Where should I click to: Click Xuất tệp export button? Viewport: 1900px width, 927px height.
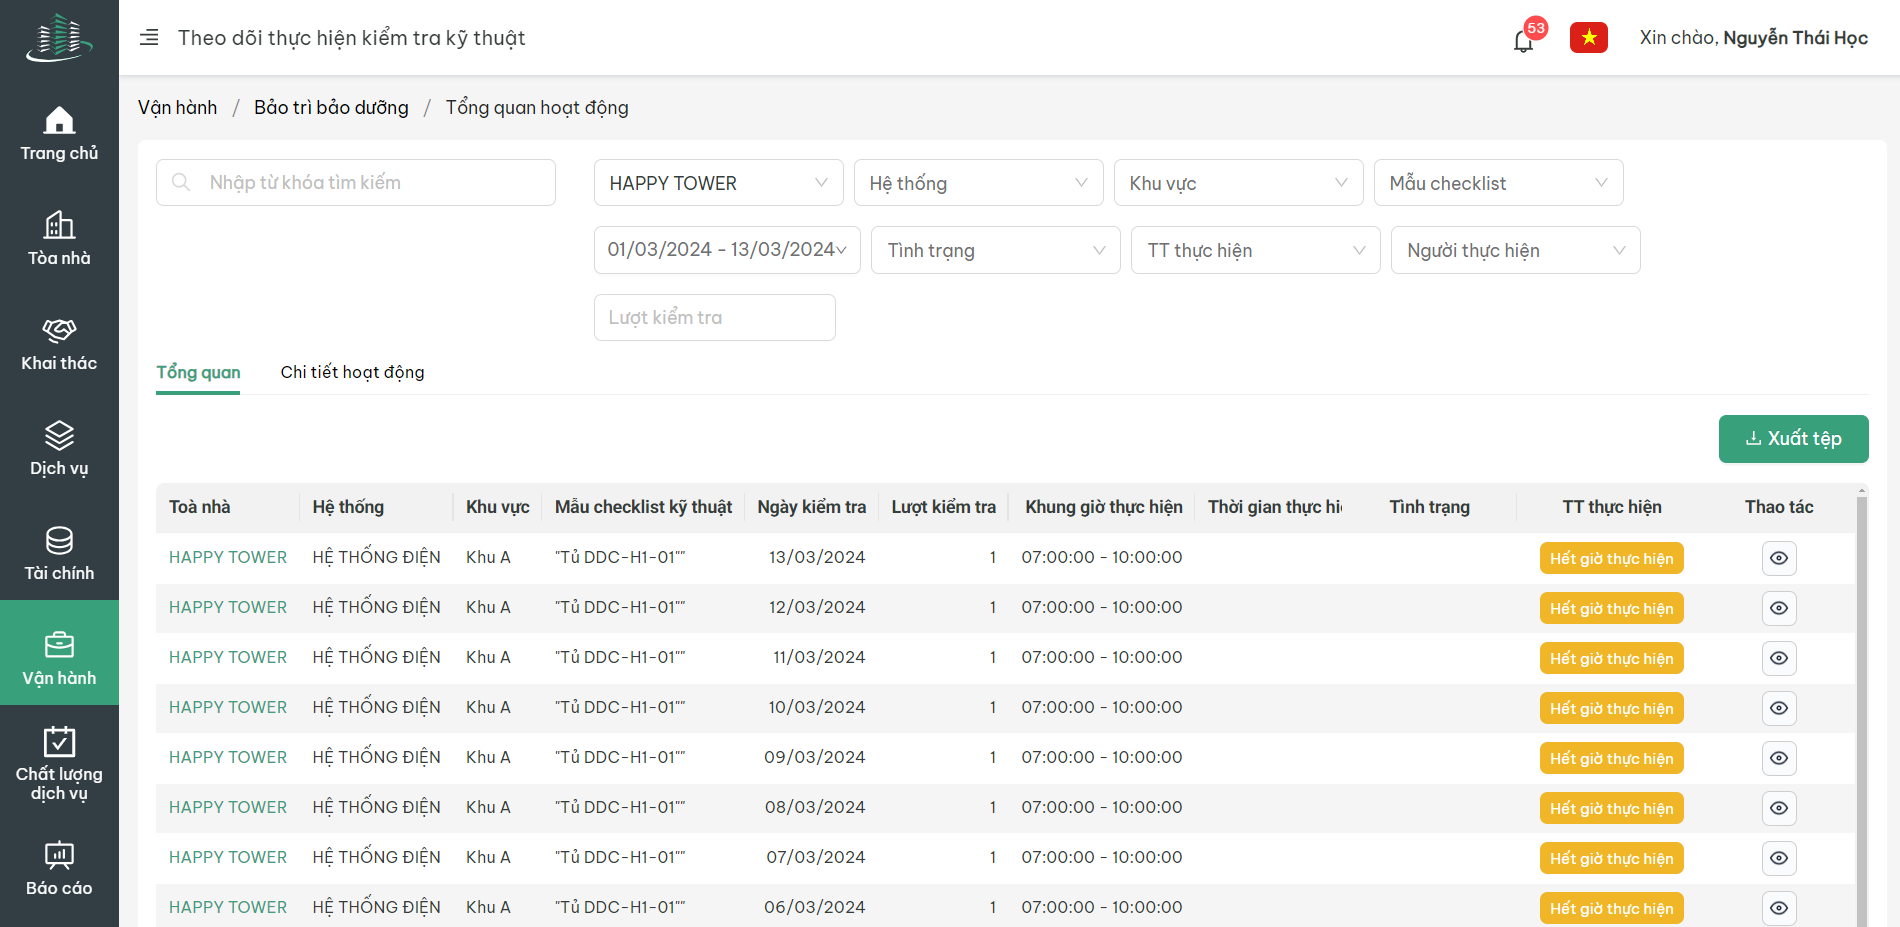tap(1794, 439)
